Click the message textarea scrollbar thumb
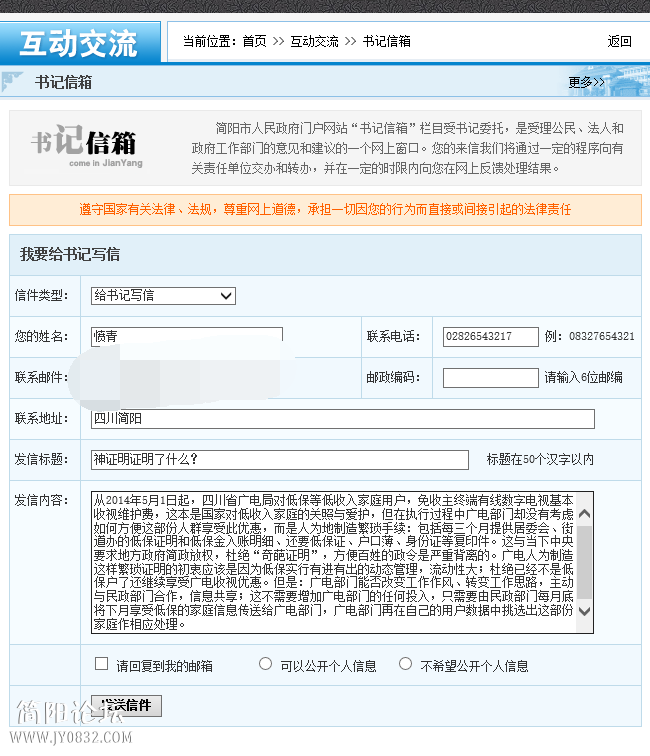Image resolution: width=650 pixels, height=756 pixels. point(584,562)
